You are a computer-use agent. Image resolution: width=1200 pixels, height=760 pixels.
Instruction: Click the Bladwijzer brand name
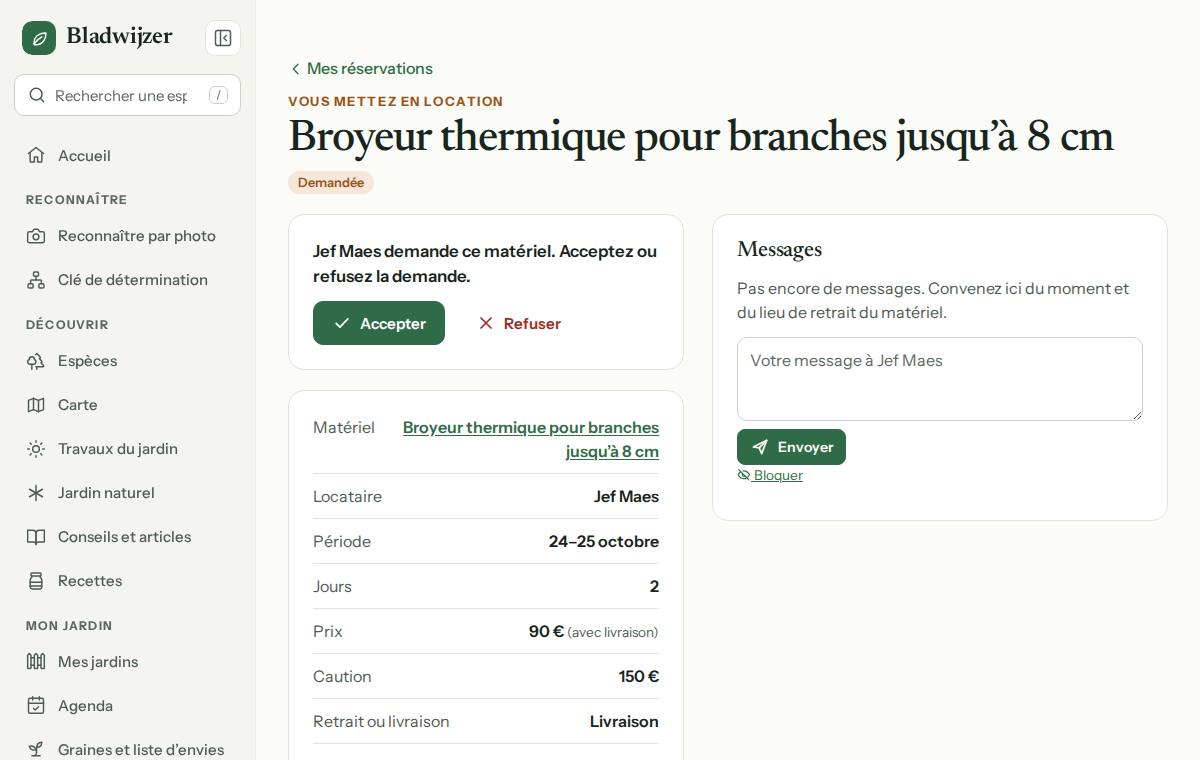click(x=120, y=37)
